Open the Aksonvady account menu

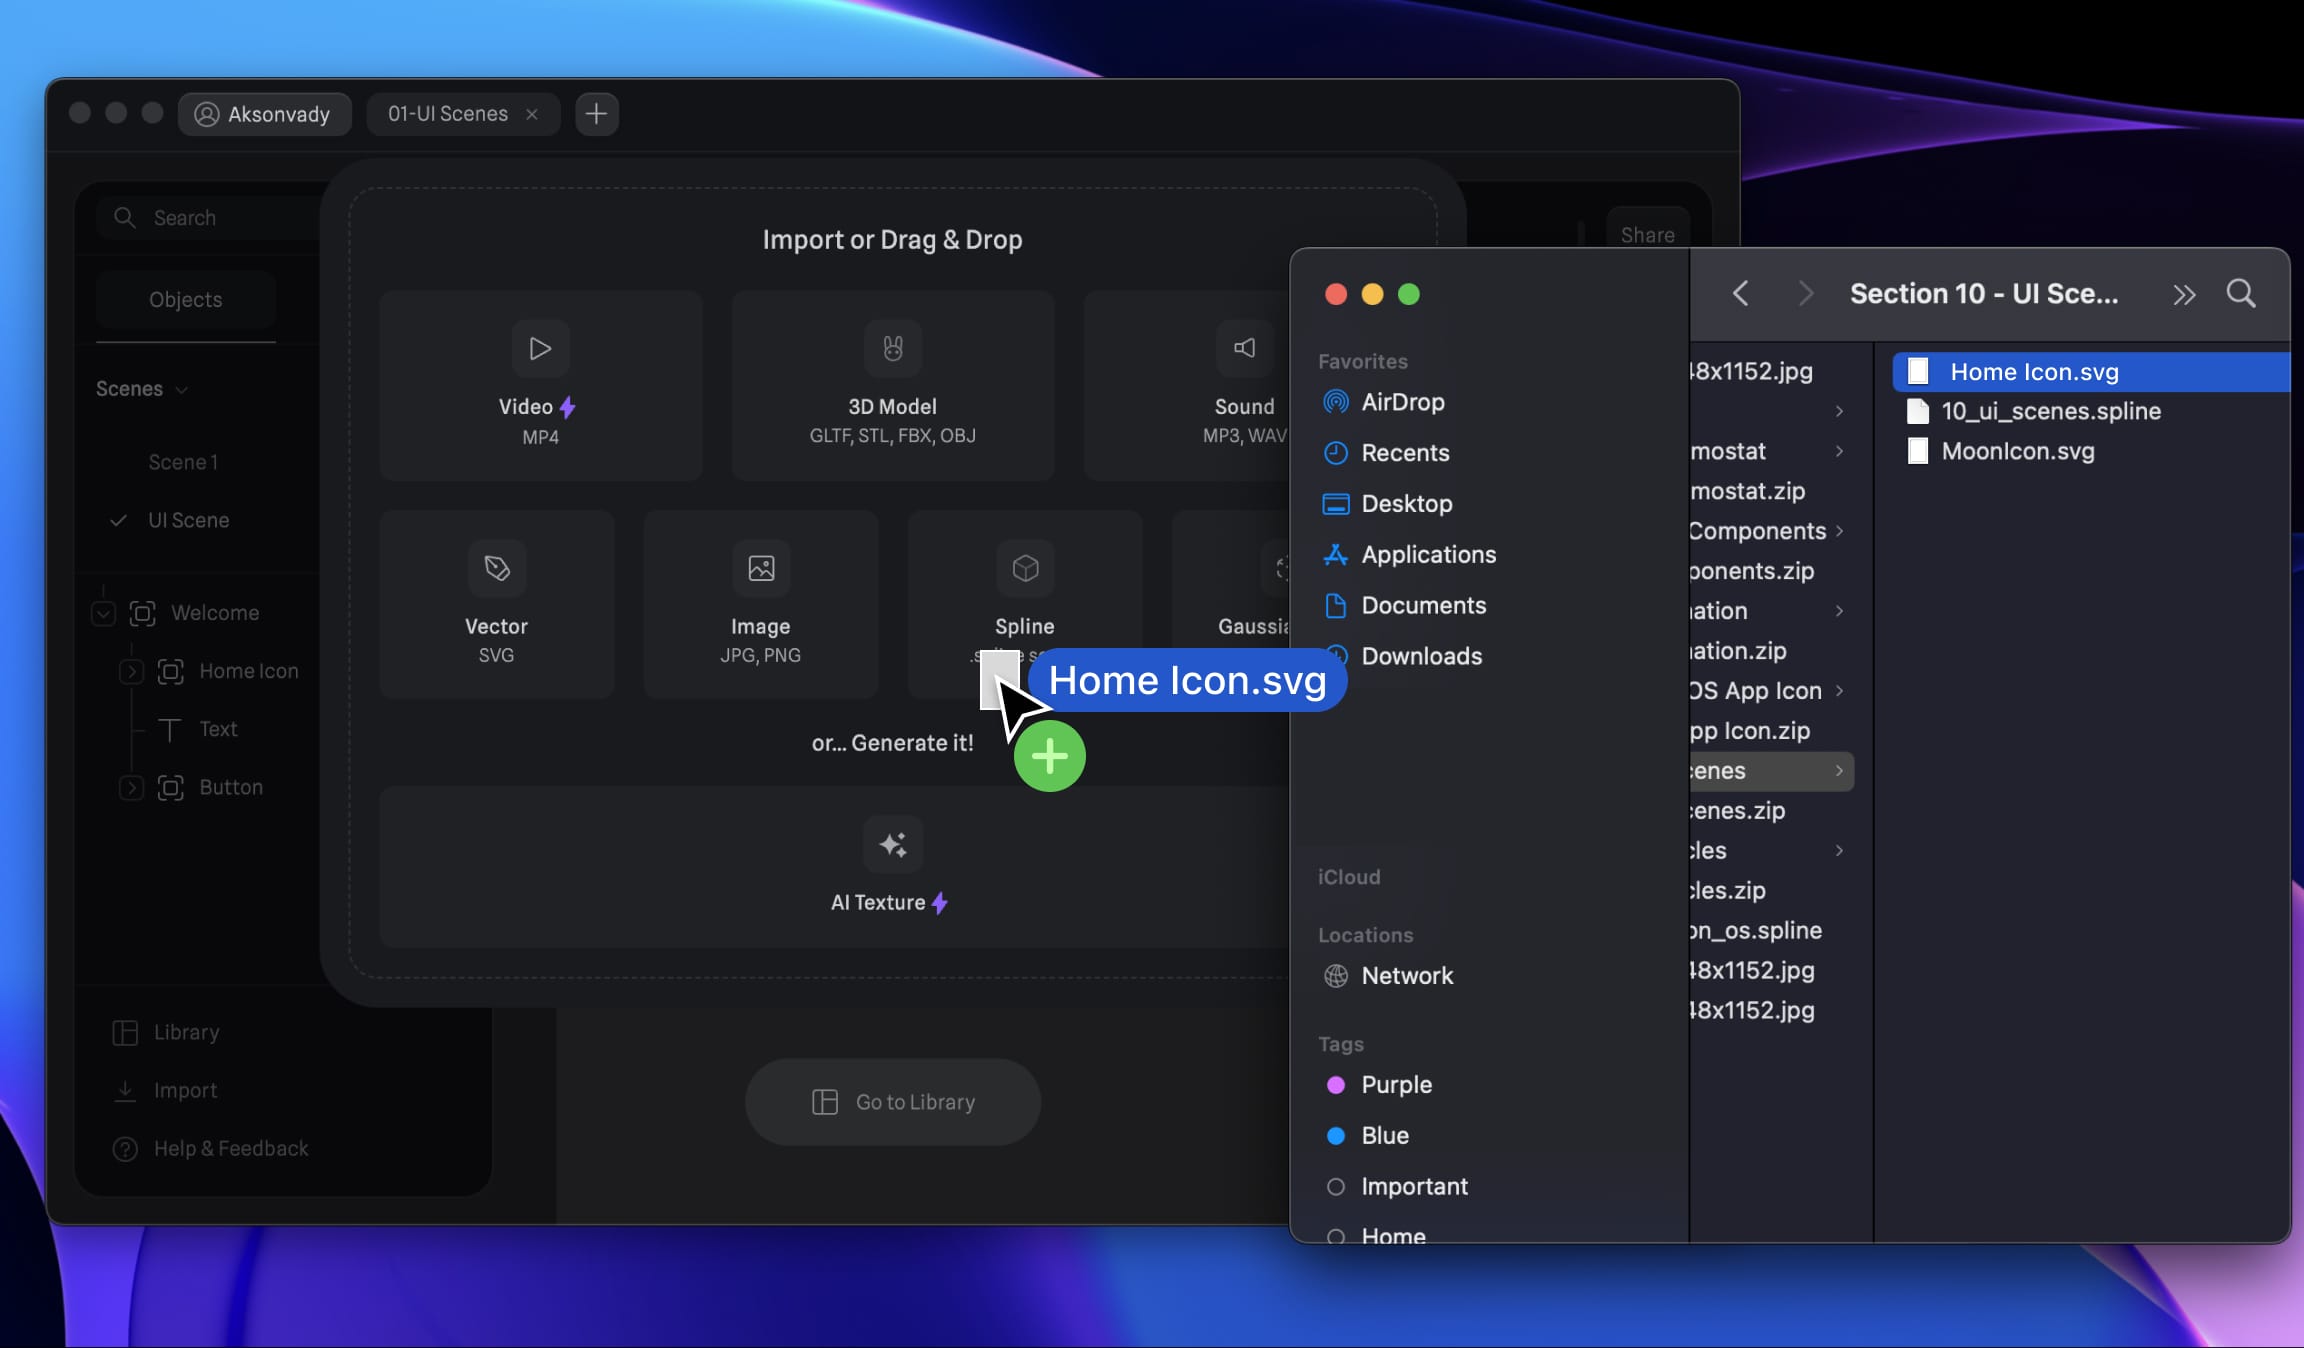click(264, 113)
